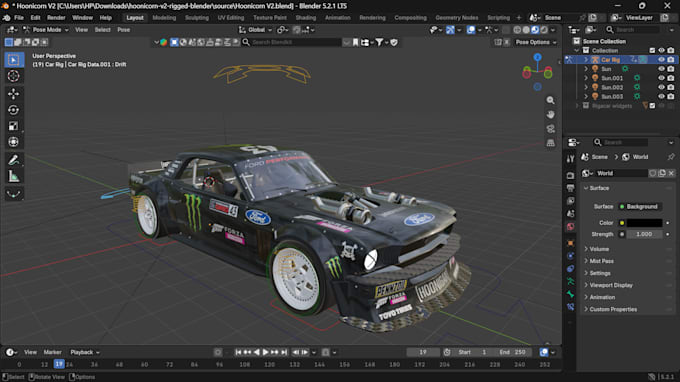Screen dimensions: 680x382
Task: Open the Bone properties tab
Action: point(570,294)
